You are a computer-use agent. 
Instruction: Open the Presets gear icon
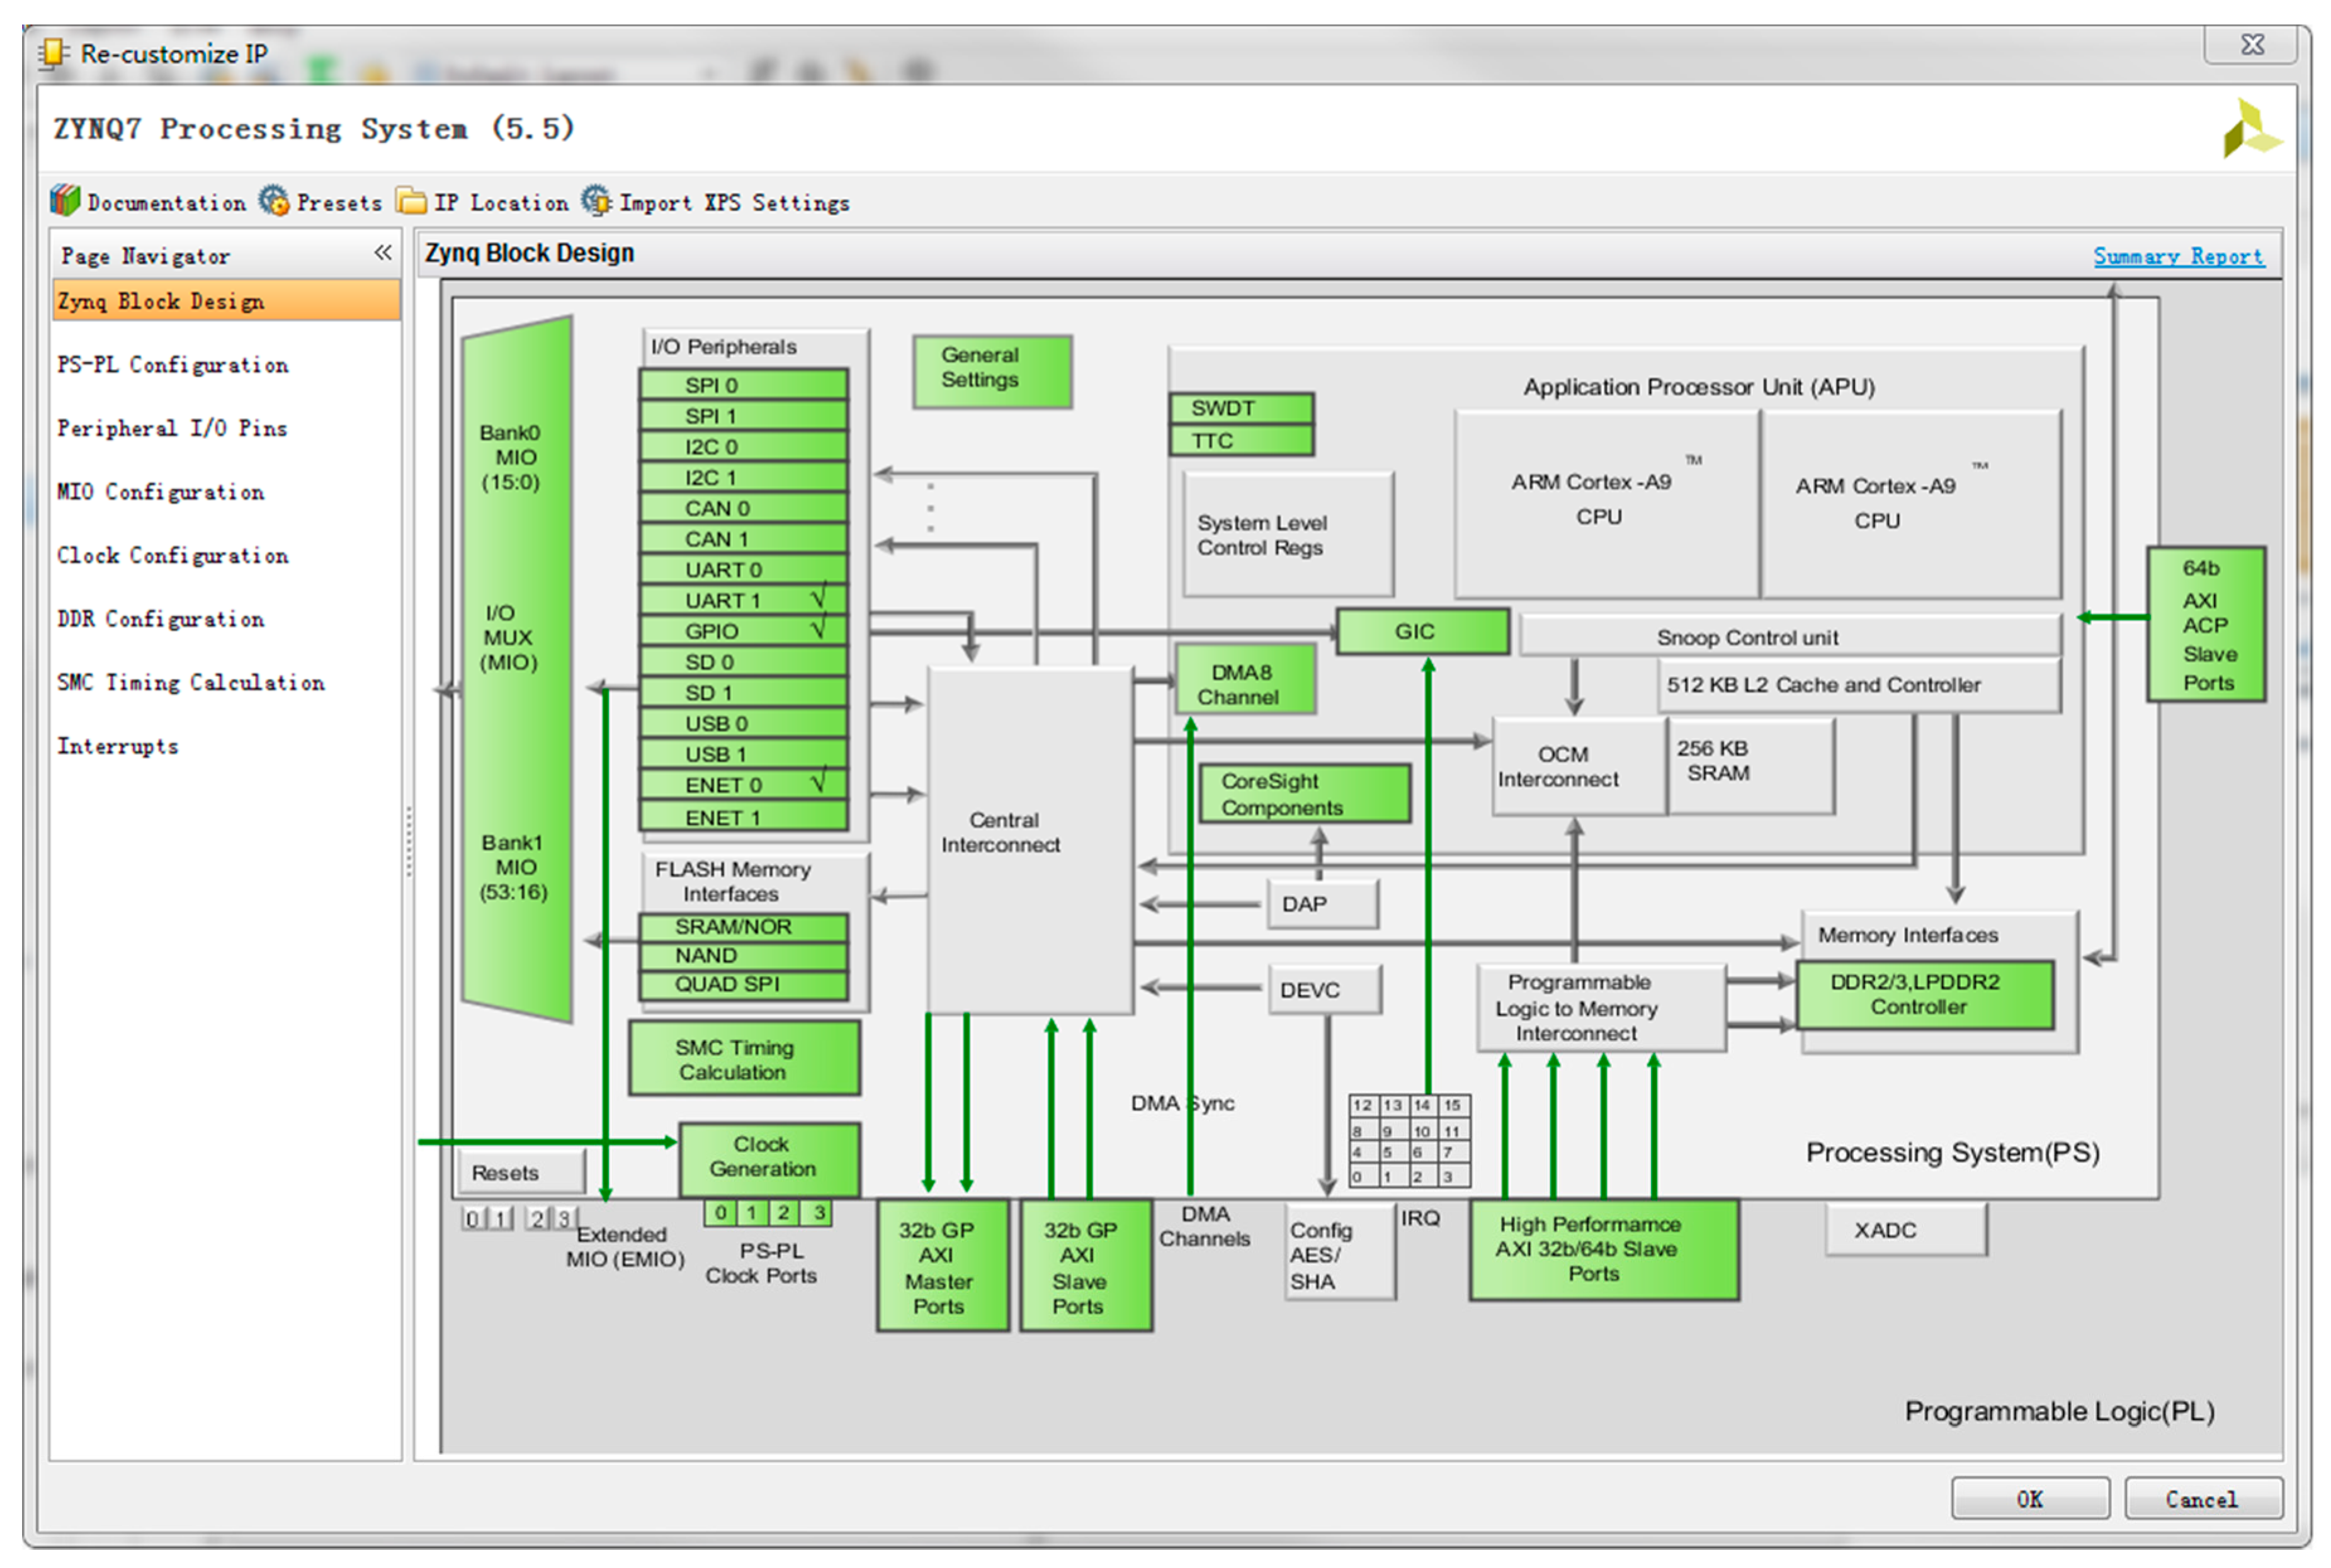(x=273, y=201)
